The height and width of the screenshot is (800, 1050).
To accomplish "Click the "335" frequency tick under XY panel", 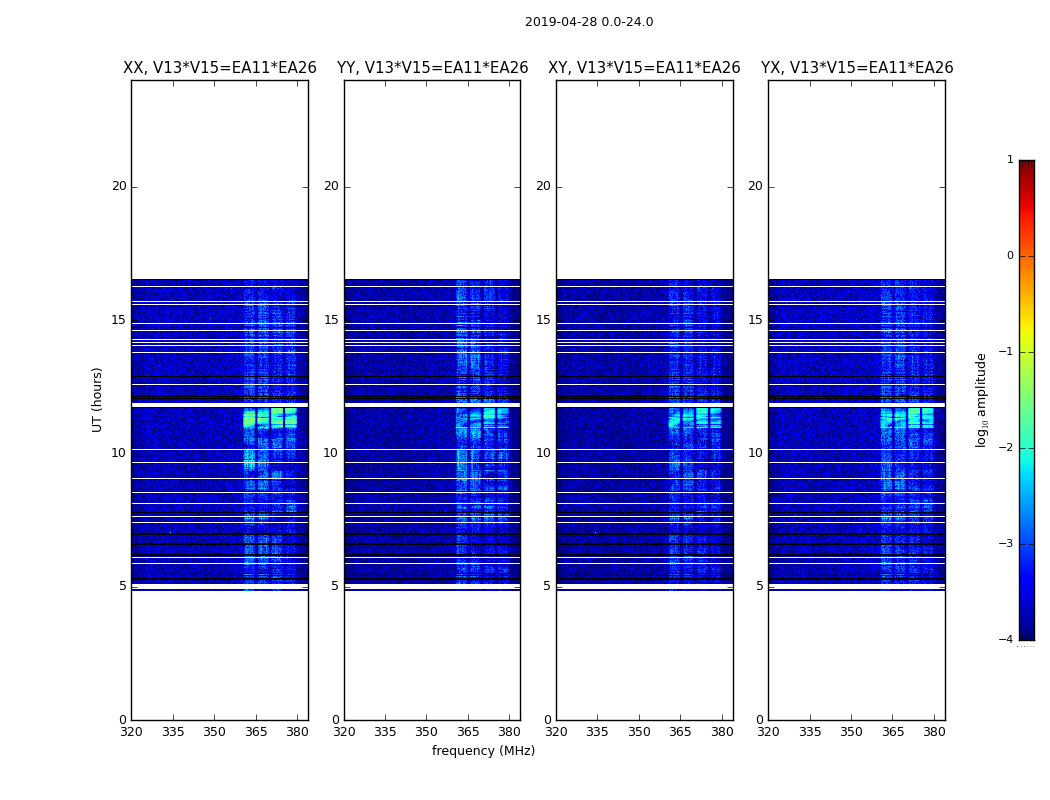I will point(597,732).
